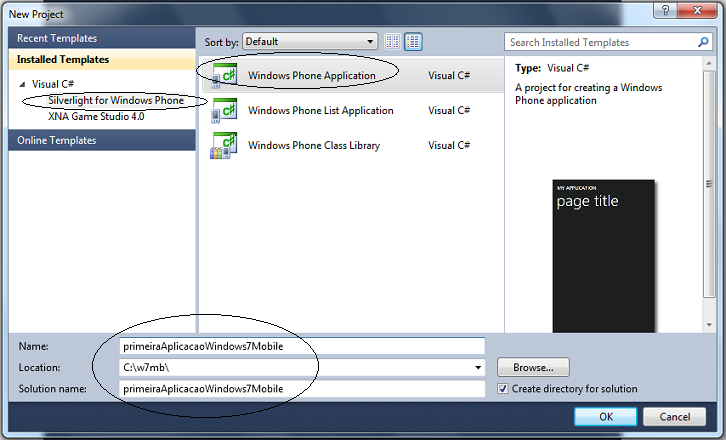Click Visual C# label in List Application row
Image resolution: width=726 pixels, height=440 pixels.
(x=449, y=111)
